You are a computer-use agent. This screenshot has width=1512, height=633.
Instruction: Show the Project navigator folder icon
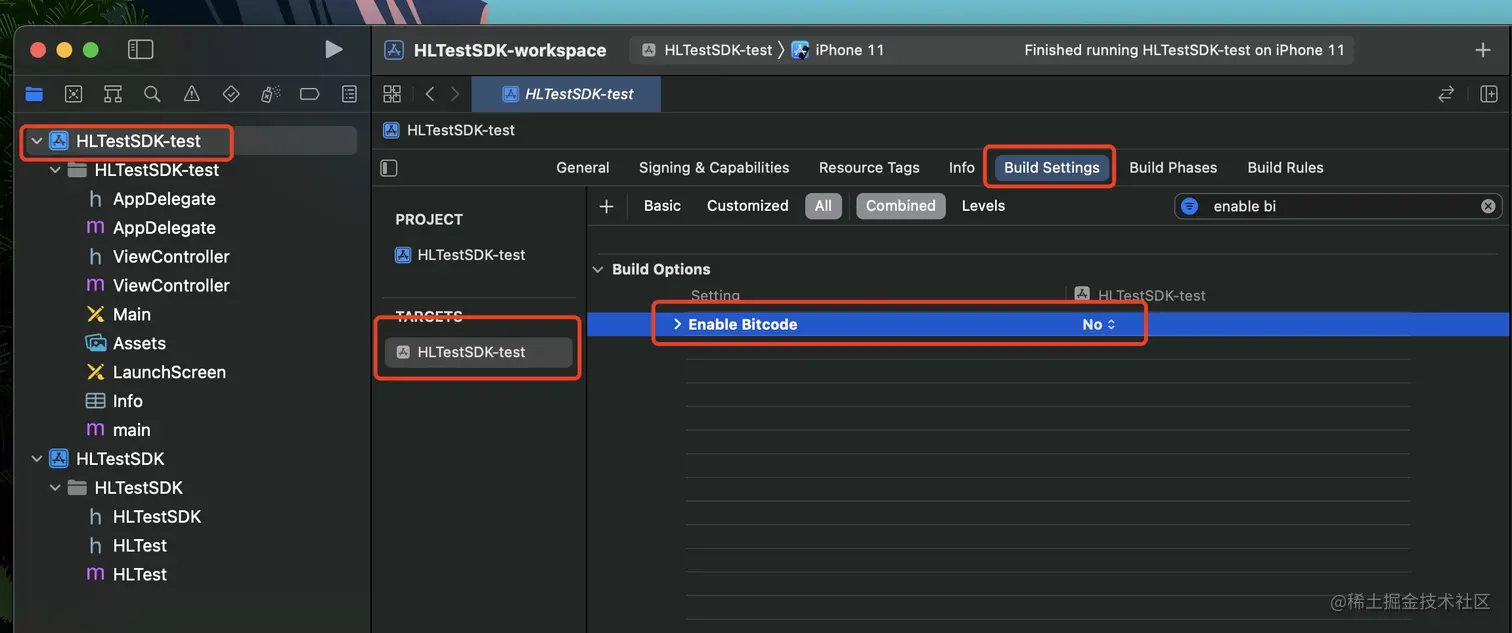pyautogui.click(x=34, y=94)
